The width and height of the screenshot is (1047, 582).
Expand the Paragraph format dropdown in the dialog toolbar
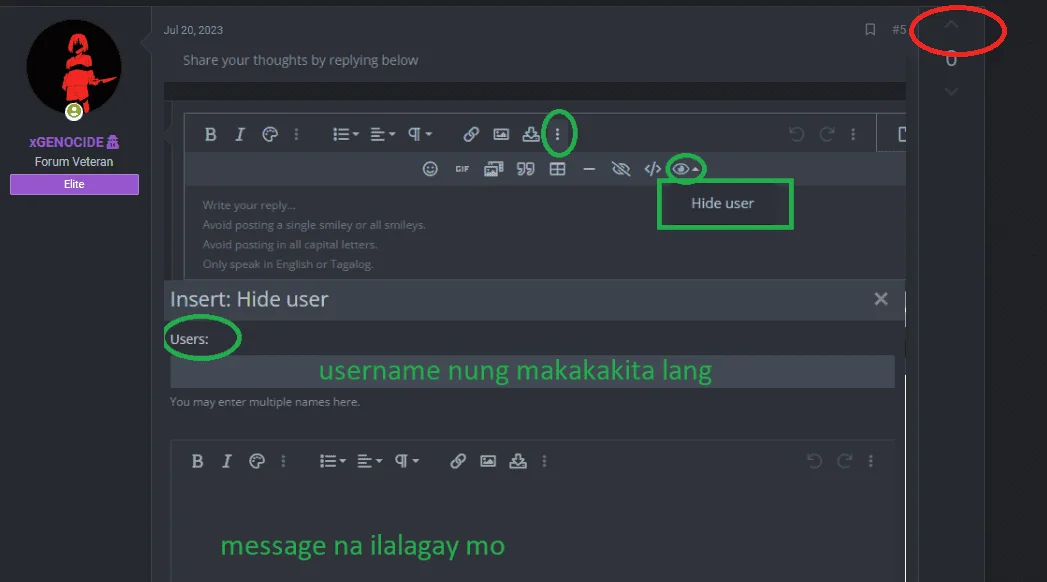(x=407, y=461)
